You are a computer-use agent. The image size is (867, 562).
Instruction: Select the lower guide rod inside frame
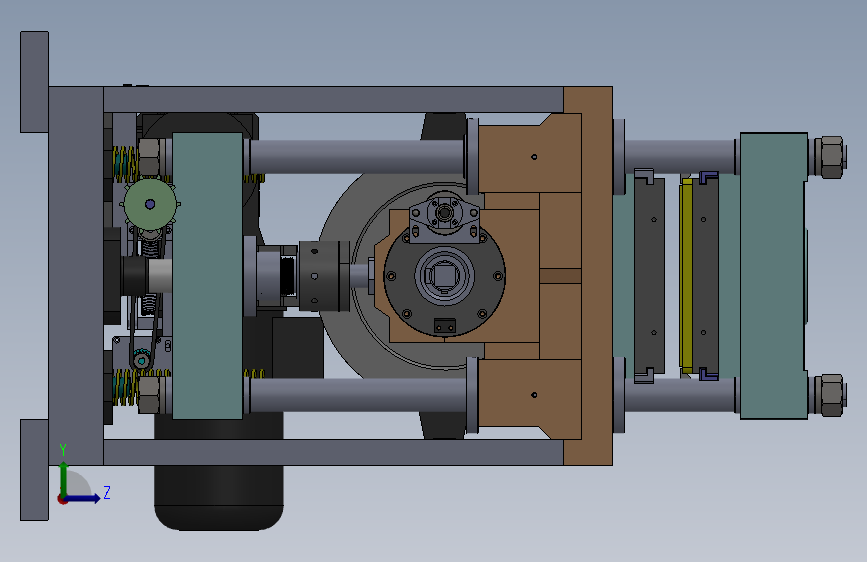pos(358,395)
